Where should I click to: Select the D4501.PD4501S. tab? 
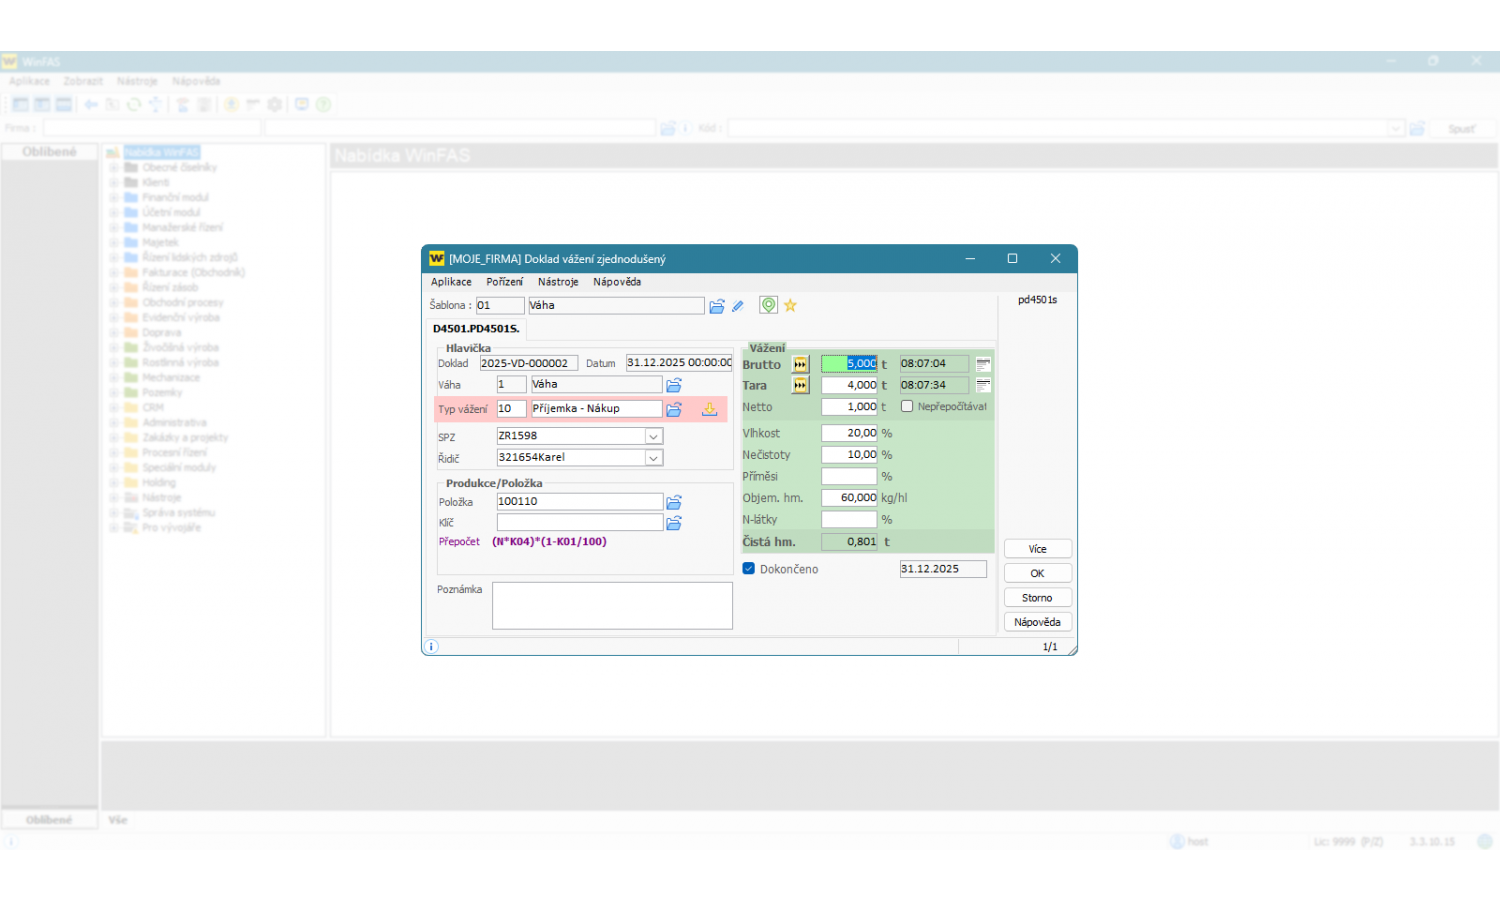pyautogui.click(x=476, y=329)
